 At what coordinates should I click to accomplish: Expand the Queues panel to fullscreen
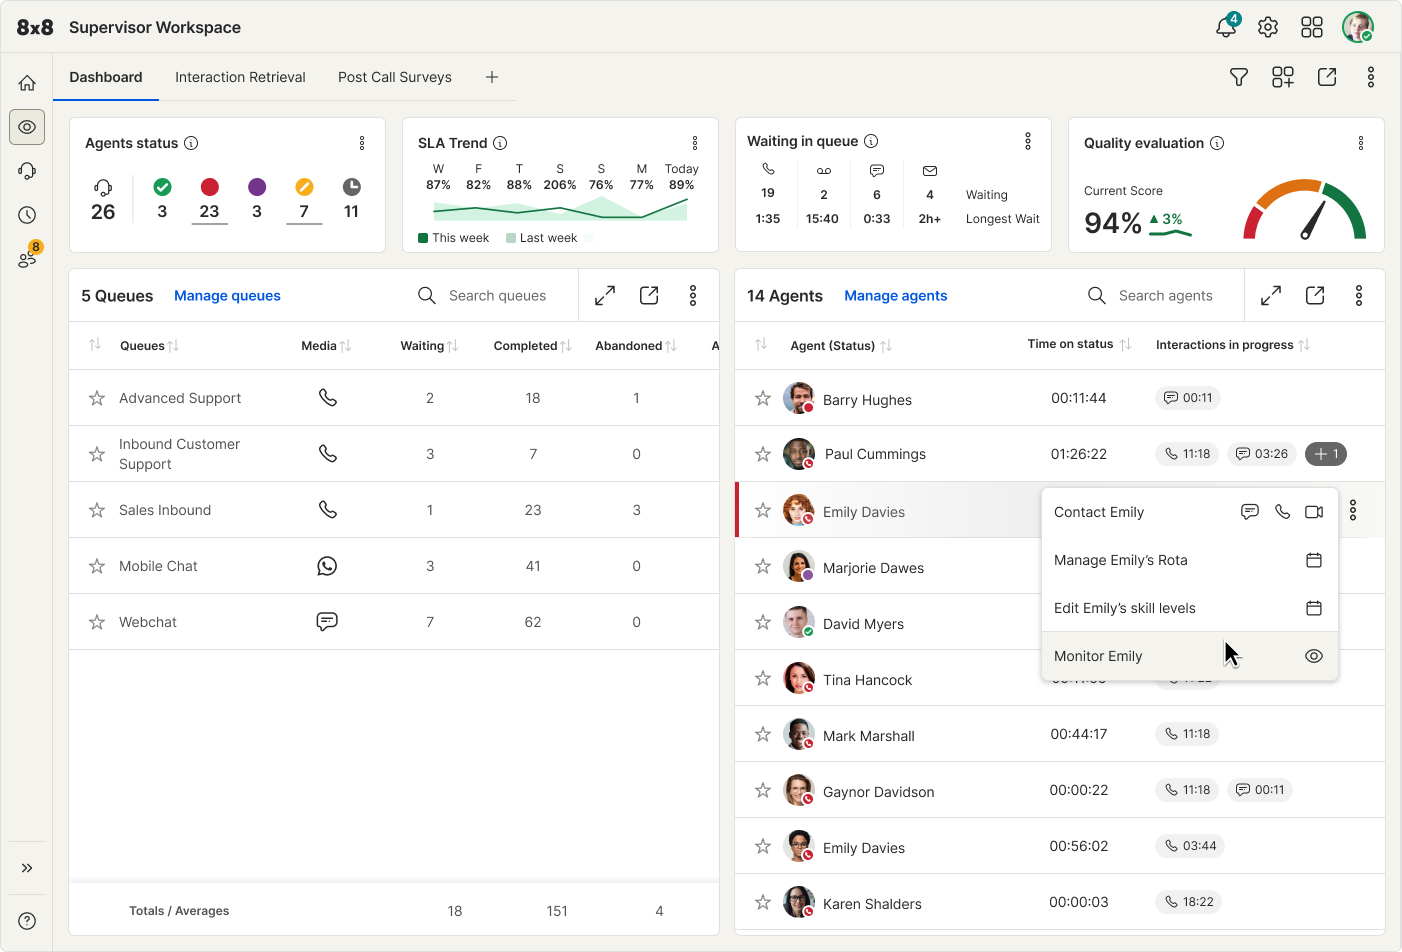pos(605,296)
